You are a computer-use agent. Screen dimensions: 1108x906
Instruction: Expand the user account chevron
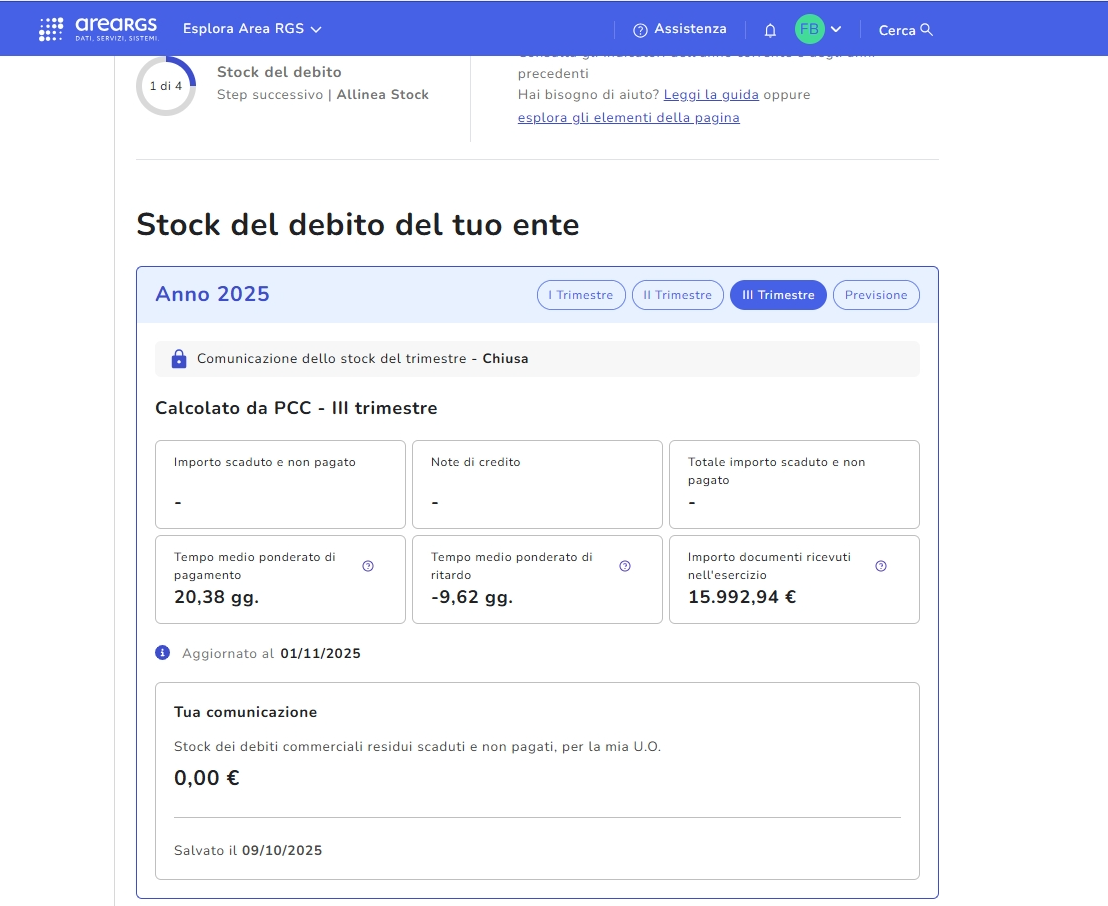(x=836, y=29)
